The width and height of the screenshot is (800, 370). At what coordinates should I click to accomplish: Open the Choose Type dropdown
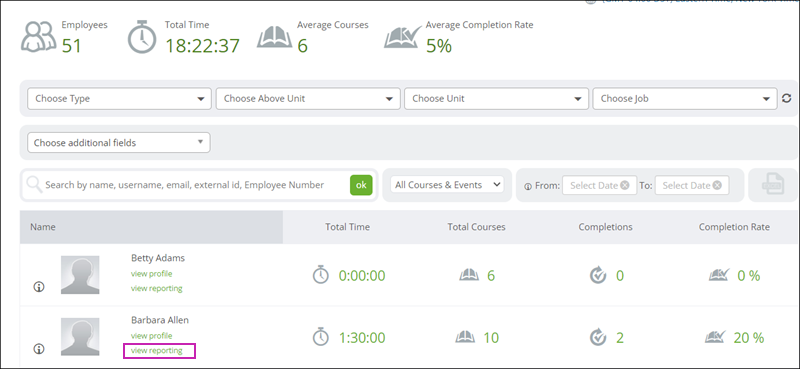tap(119, 98)
